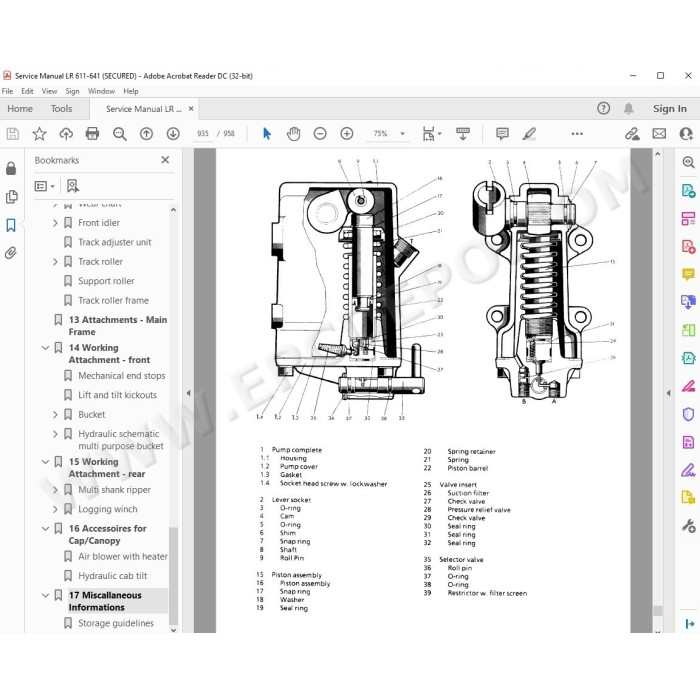This screenshot has height=700, width=700.
Task: Expand the Multi shank ripper bookmark
Action: (55, 490)
